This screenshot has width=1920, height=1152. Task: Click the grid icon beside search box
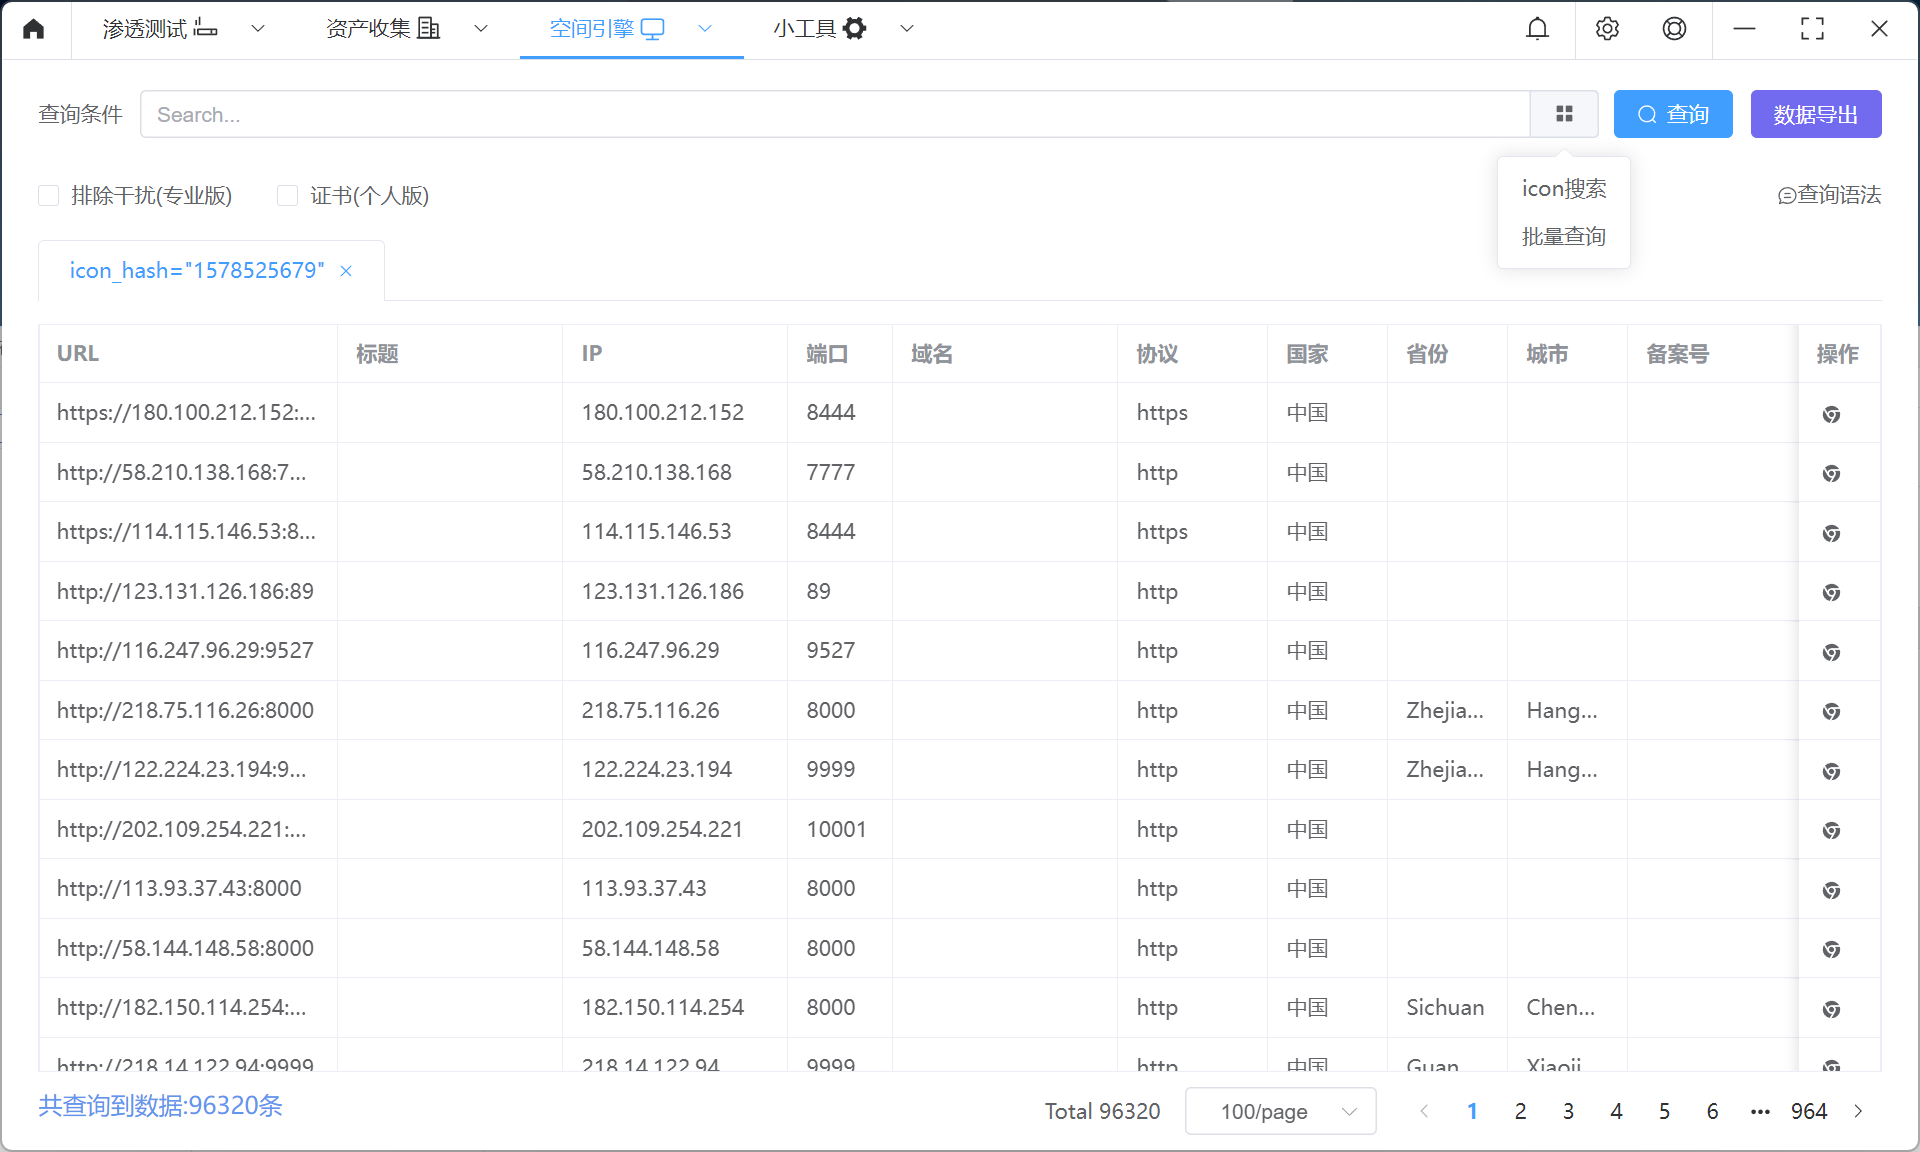[1564, 114]
